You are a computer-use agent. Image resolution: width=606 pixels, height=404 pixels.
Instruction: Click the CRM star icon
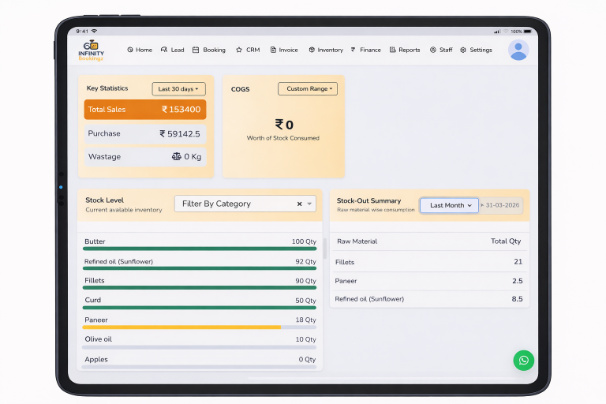[239, 50]
